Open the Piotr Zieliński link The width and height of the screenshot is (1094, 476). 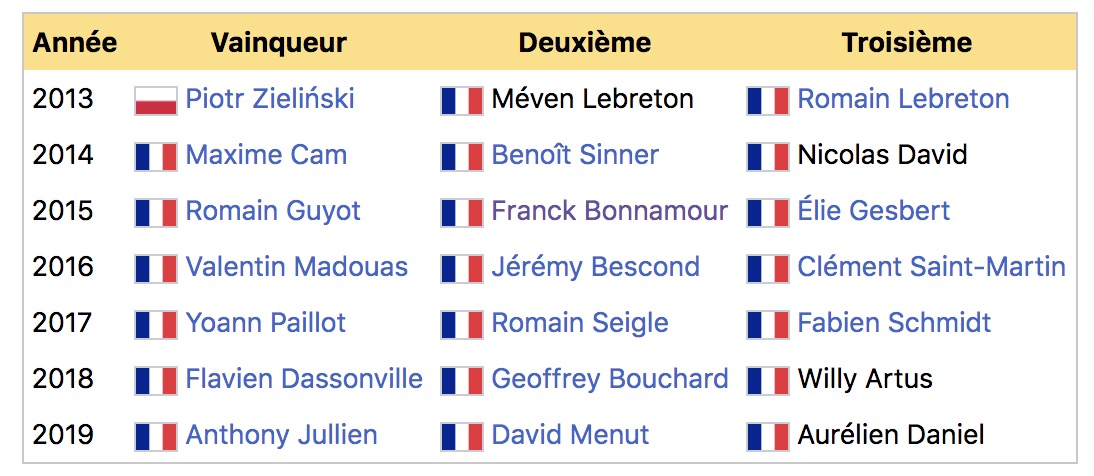pyautogui.click(x=270, y=99)
